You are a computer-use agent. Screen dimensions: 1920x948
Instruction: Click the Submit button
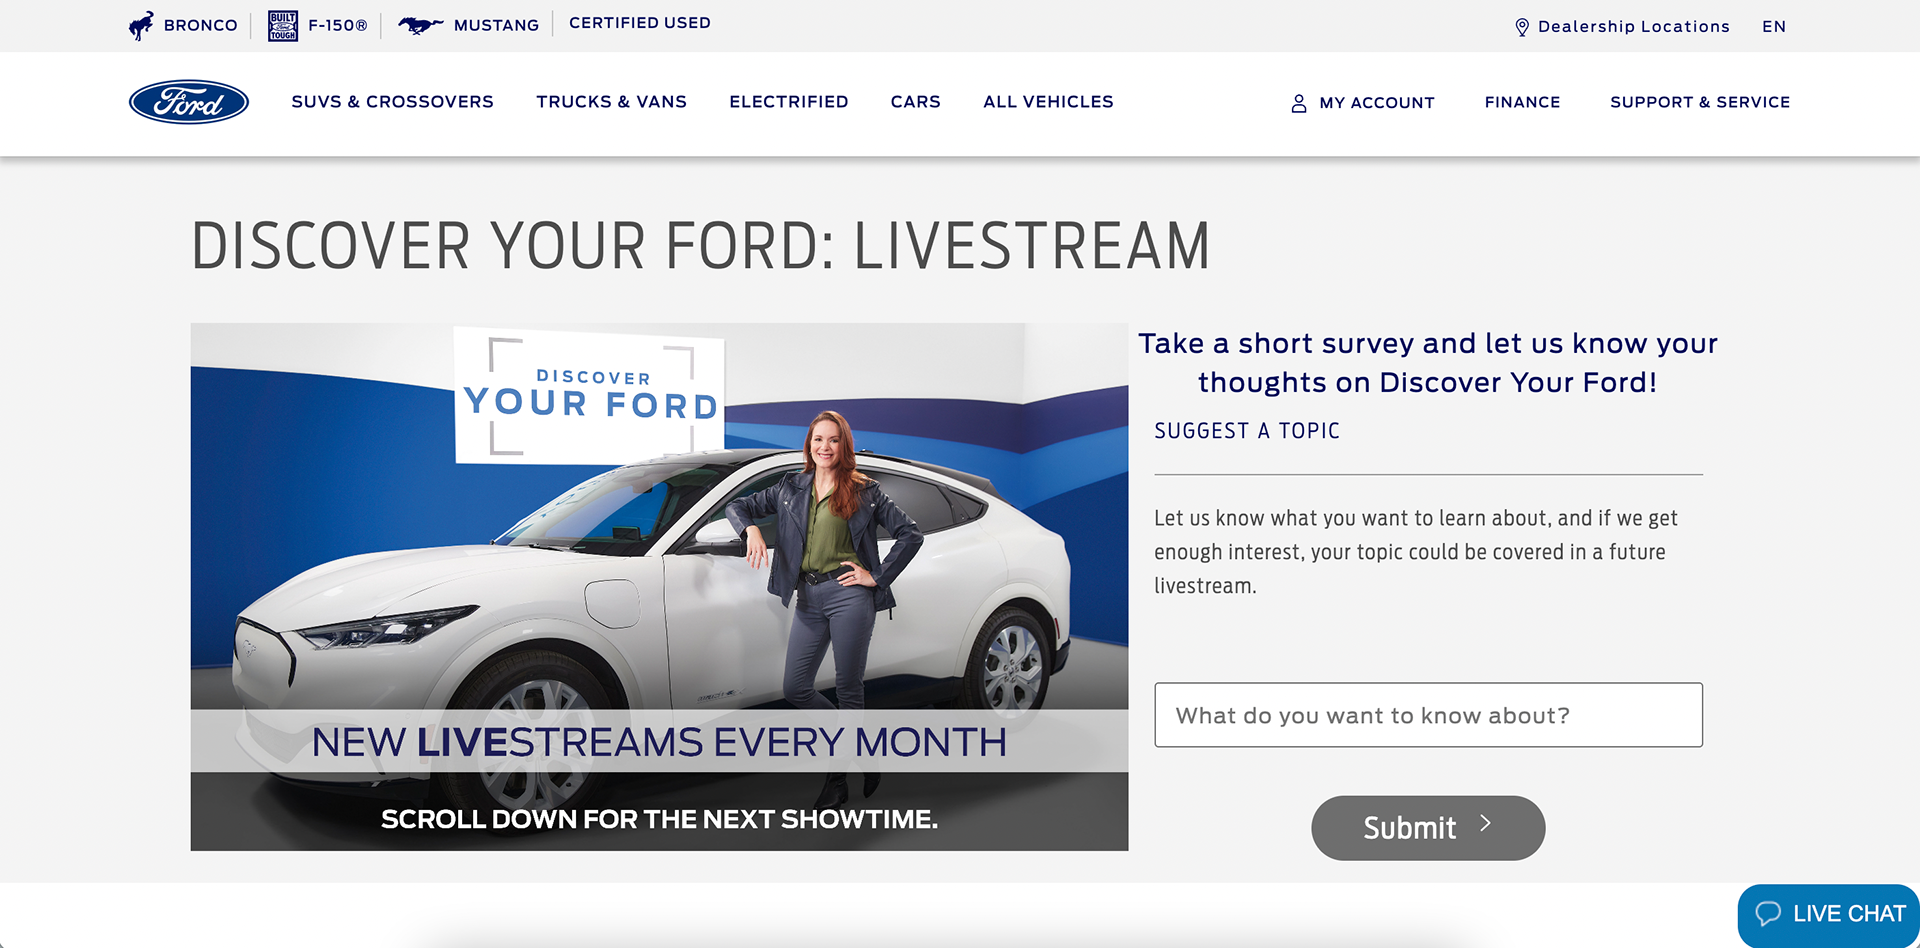[1428, 828]
